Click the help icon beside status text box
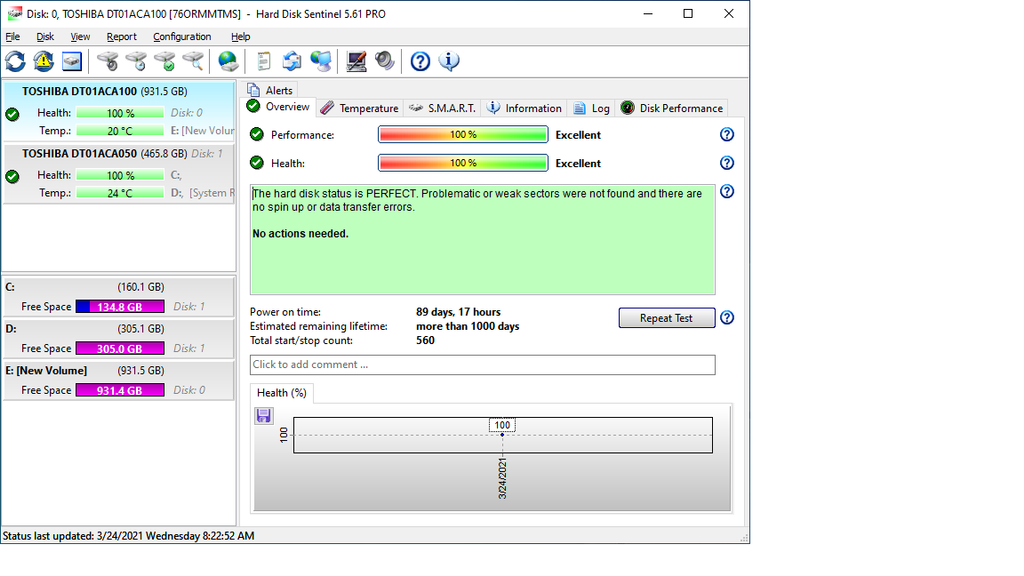 pyautogui.click(x=727, y=191)
